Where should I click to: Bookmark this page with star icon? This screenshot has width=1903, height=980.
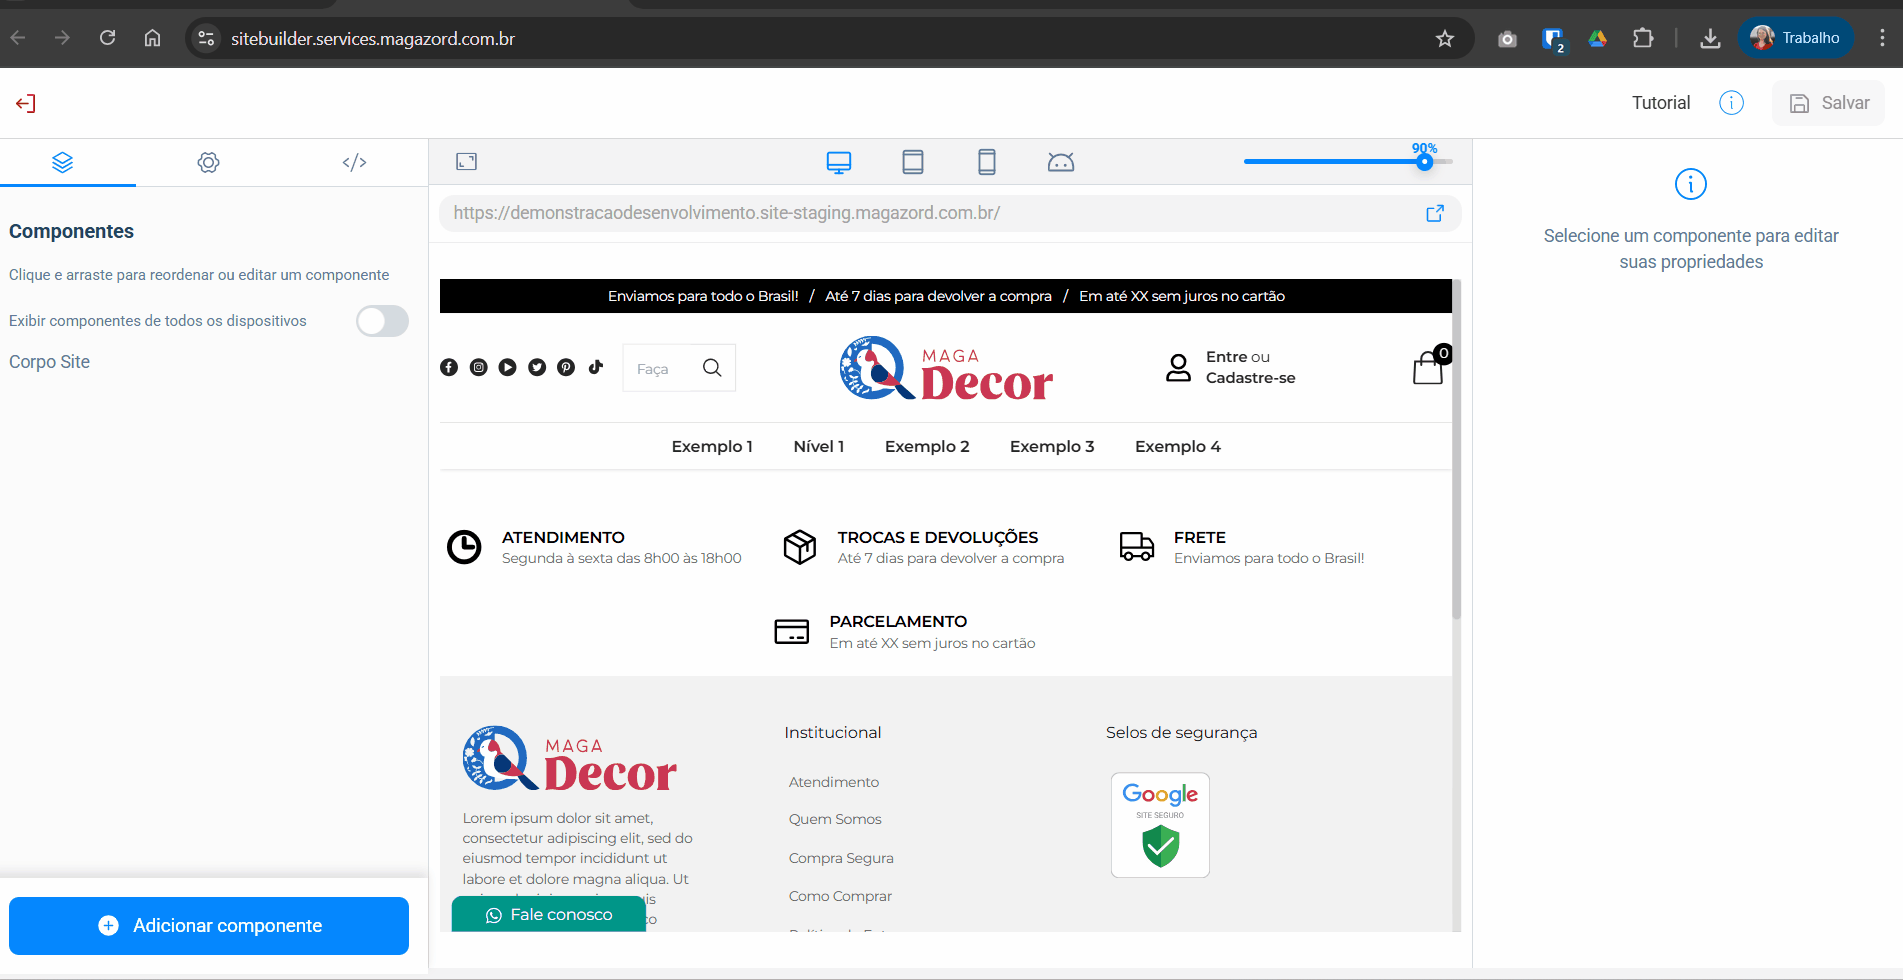(x=1445, y=38)
